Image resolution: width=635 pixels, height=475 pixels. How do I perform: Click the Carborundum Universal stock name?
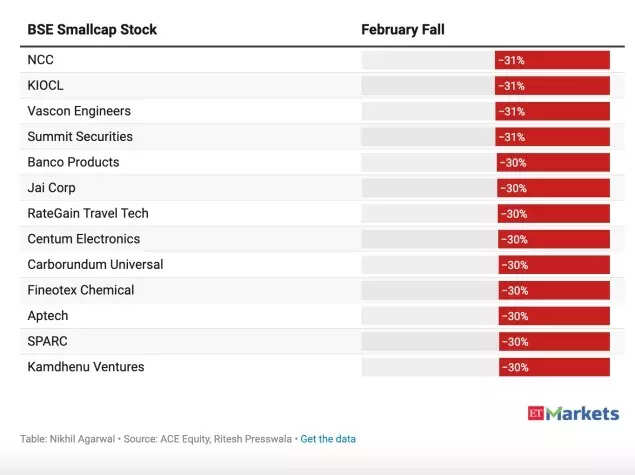[95, 264]
